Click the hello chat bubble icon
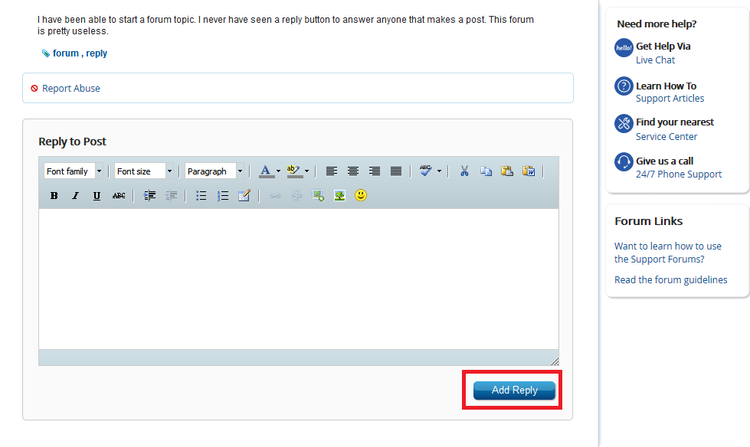The height and width of the screenshot is (447, 750). click(x=624, y=48)
